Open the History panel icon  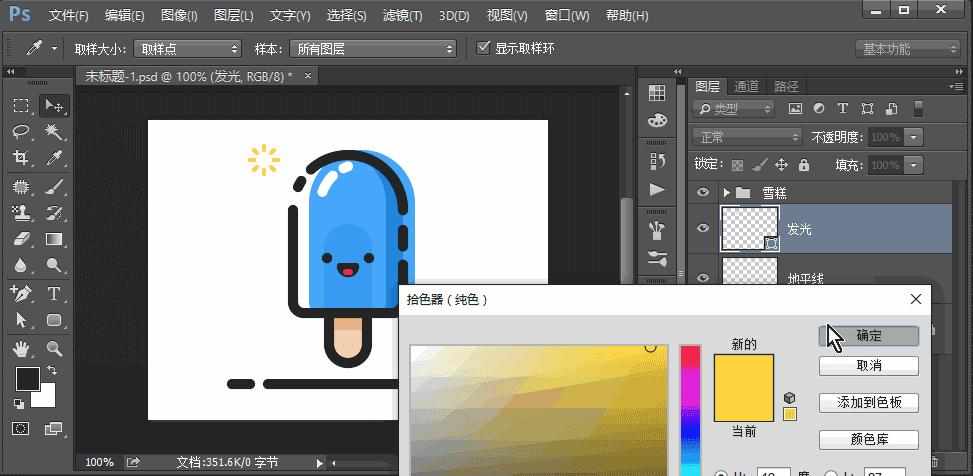click(x=657, y=162)
